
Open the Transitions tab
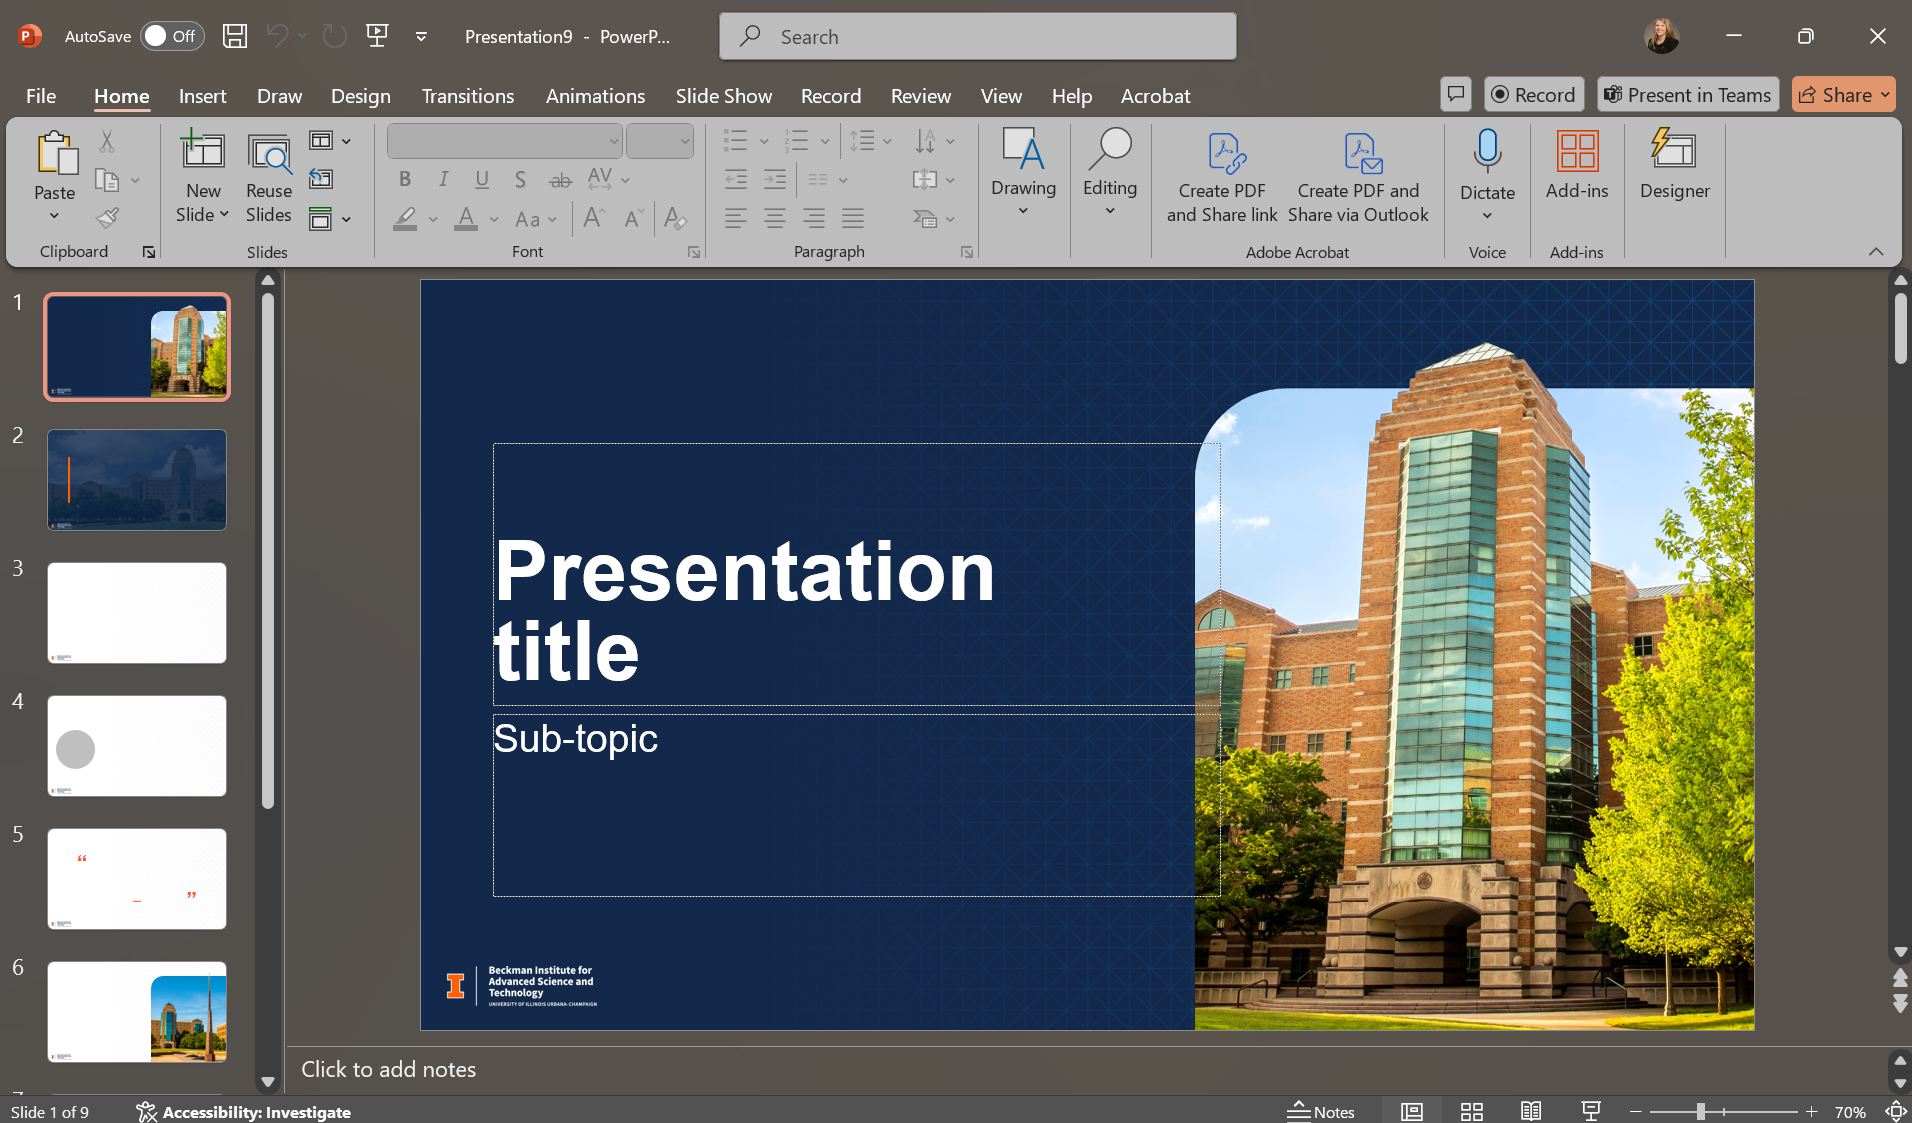pyautogui.click(x=467, y=96)
